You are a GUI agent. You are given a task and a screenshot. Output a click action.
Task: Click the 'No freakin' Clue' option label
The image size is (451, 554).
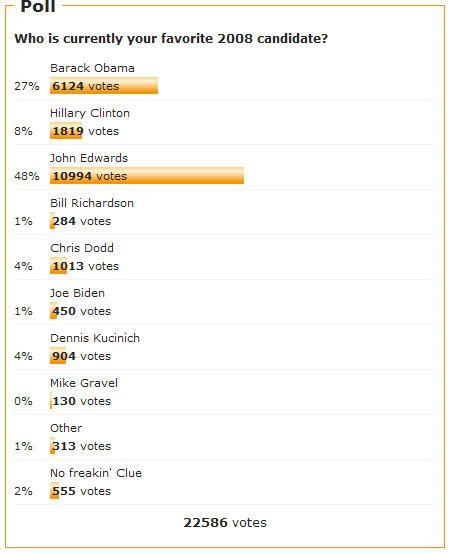pyautogui.click(x=96, y=473)
